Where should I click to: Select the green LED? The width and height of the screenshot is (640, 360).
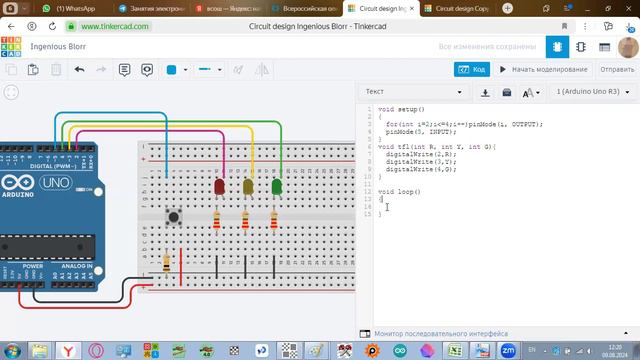click(x=277, y=187)
